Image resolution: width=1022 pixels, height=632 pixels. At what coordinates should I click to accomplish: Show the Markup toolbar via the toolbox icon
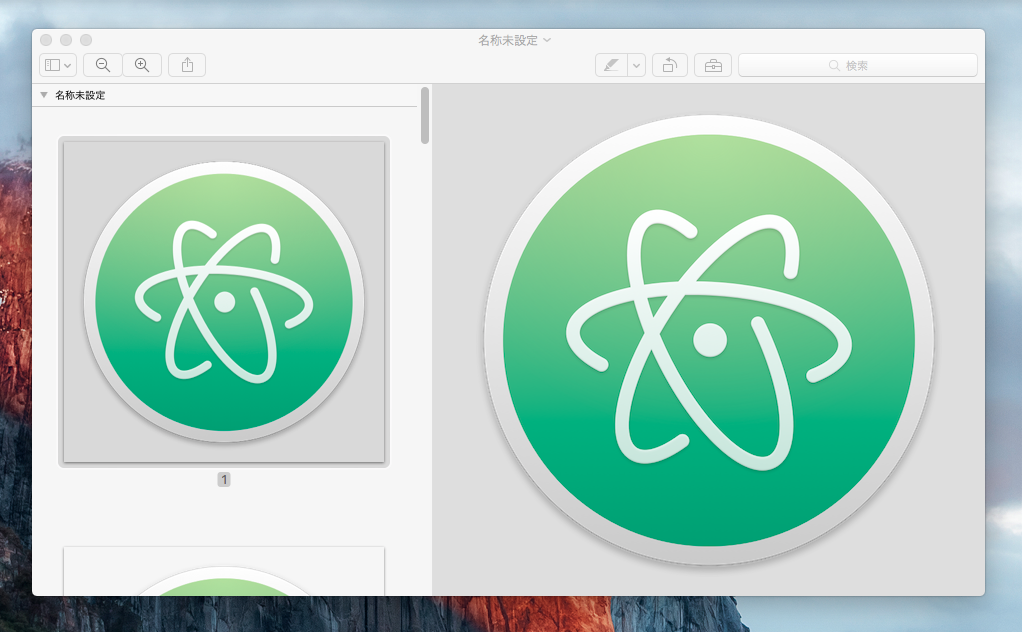click(713, 65)
